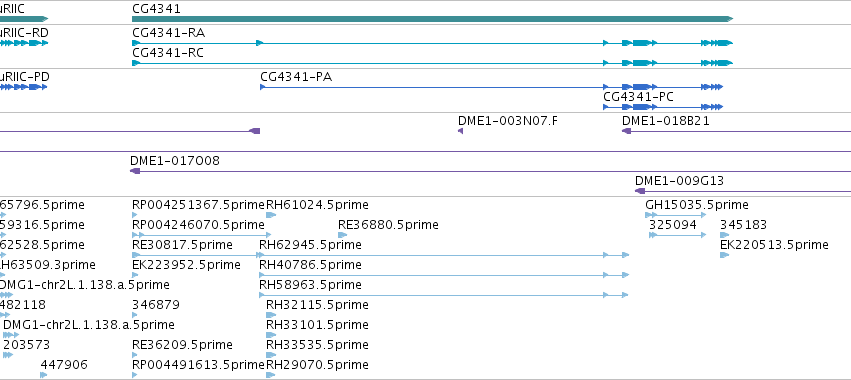Screen dimensions: 851x380
Task: Click the RH29070.5prime EST arrow
Action: point(271,375)
